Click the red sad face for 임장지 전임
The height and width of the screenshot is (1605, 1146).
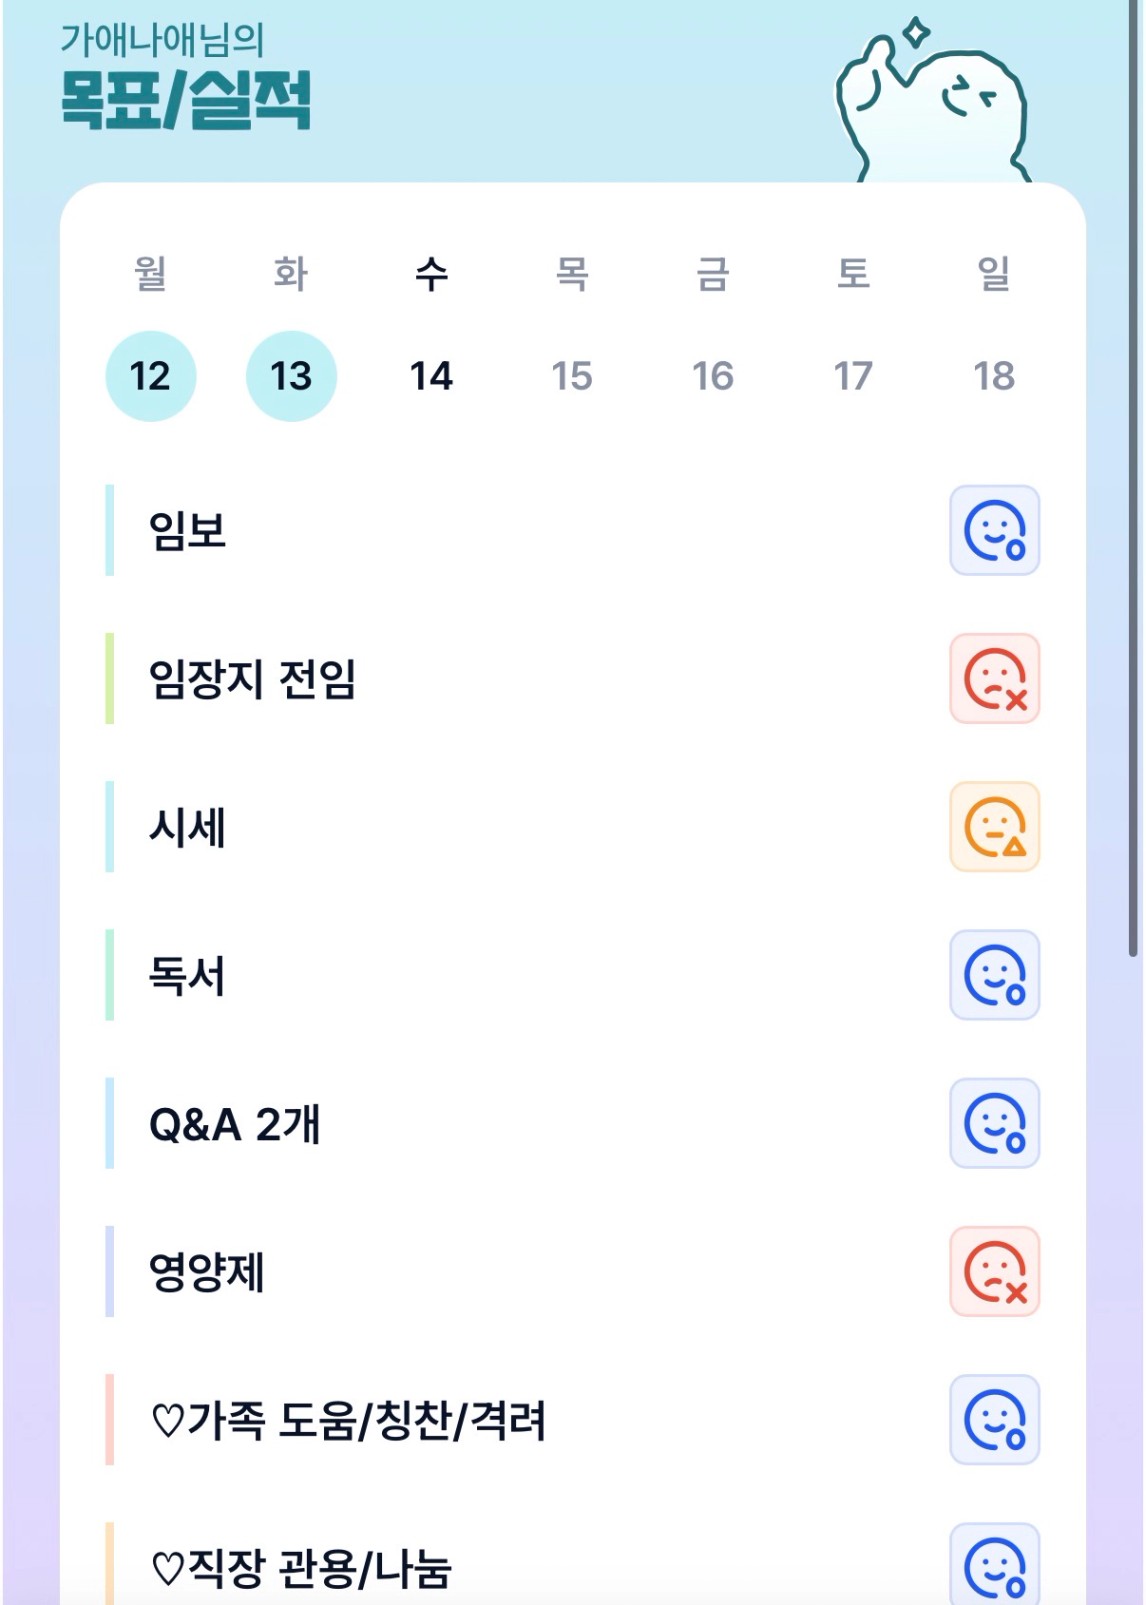(994, 678)
